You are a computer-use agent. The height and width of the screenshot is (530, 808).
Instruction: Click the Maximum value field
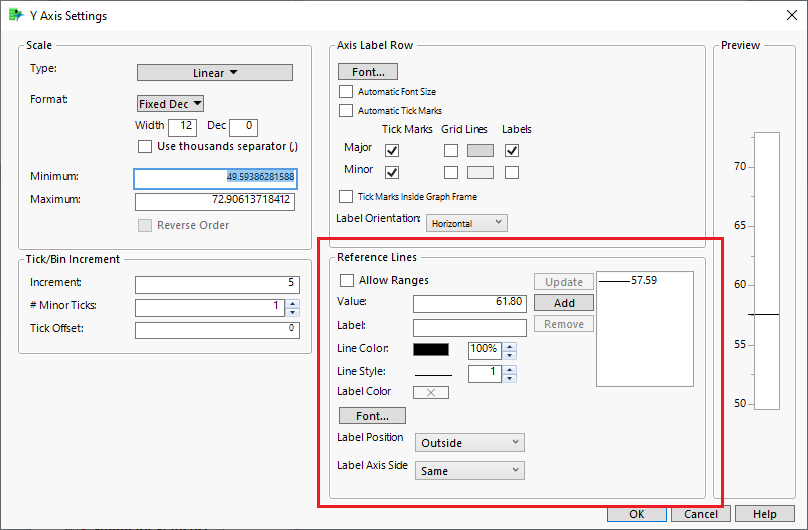point(215,201)
